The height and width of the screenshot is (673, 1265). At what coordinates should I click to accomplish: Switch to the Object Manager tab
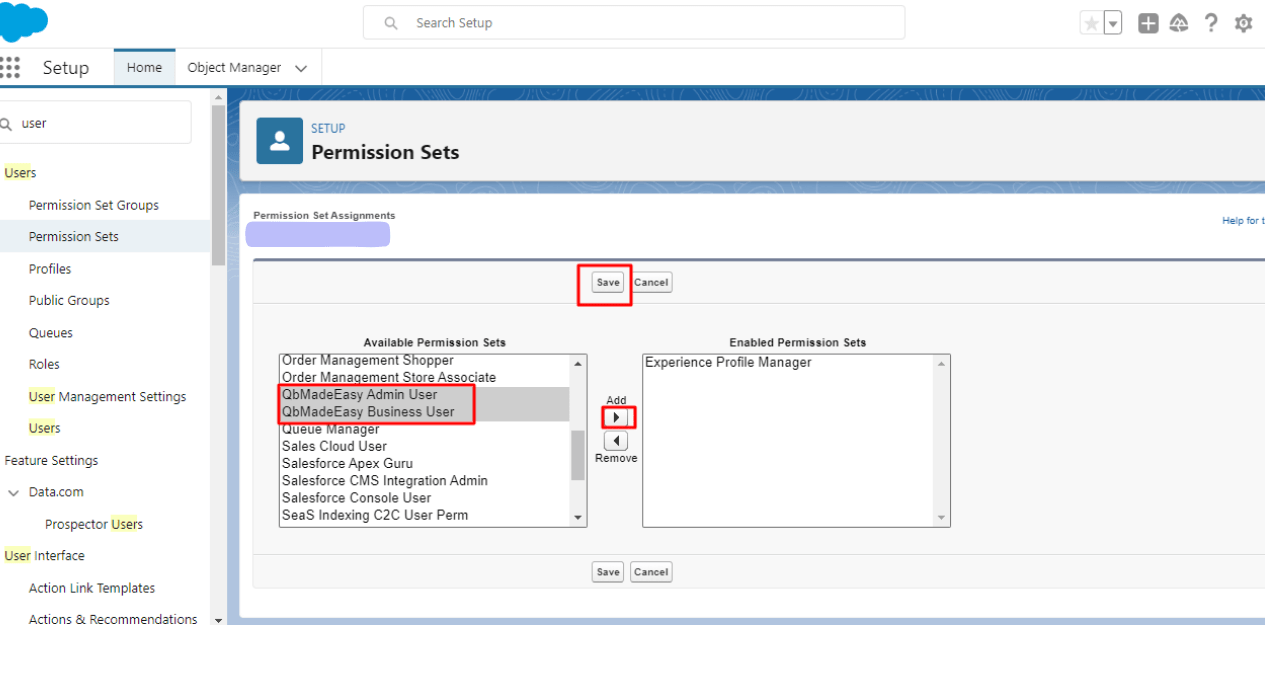coord(234,68)
